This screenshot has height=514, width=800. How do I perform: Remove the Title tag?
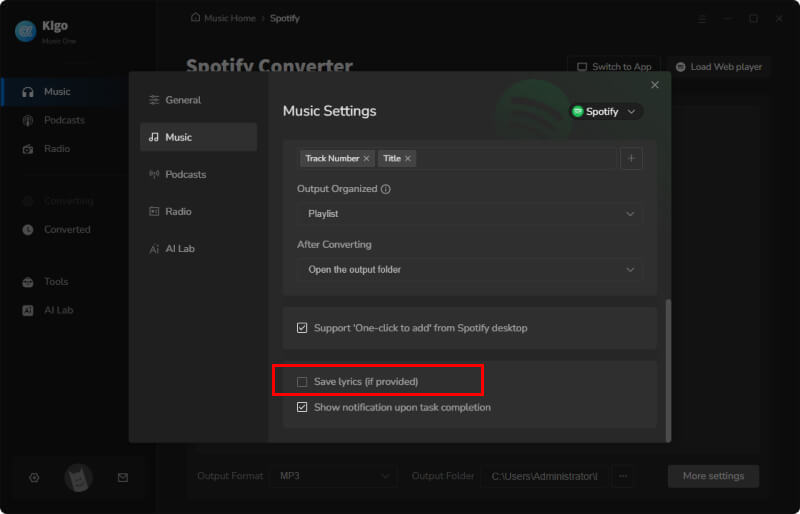(408, 159)
